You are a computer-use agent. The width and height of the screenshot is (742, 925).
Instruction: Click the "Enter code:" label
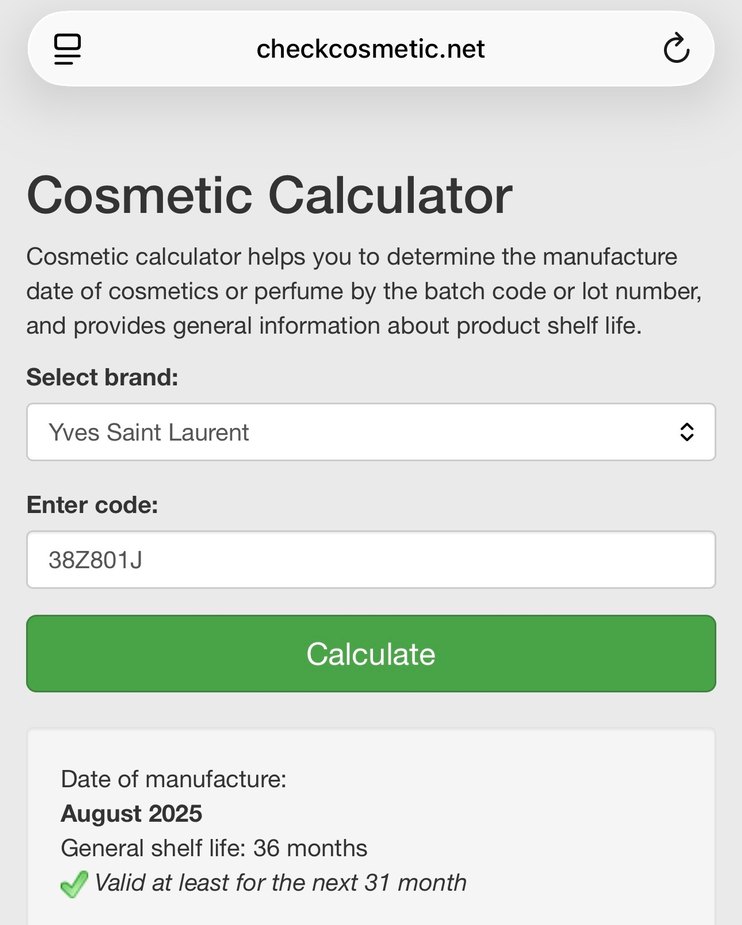click(x=92, y=505)
